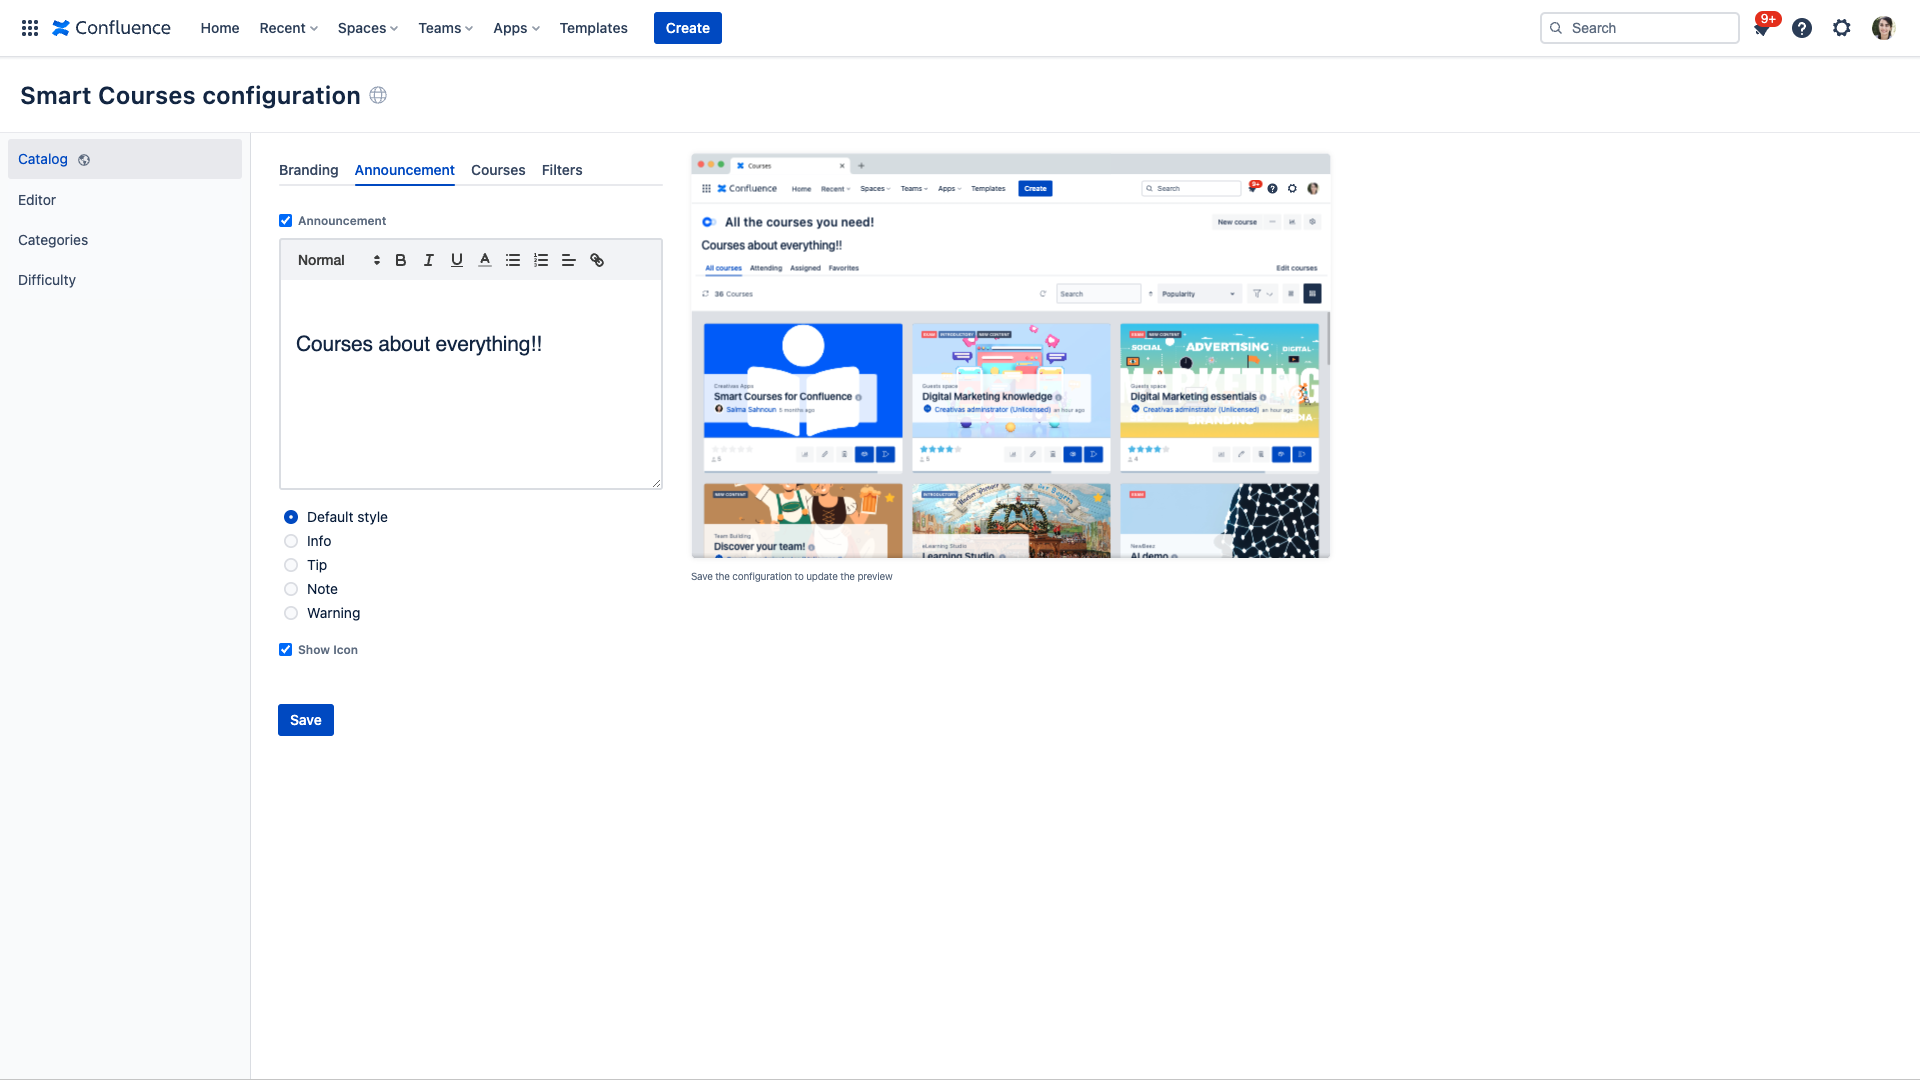Select the Tip style radio button
This screenshot has height=1080, width=1920.
(x=291, y=565)
